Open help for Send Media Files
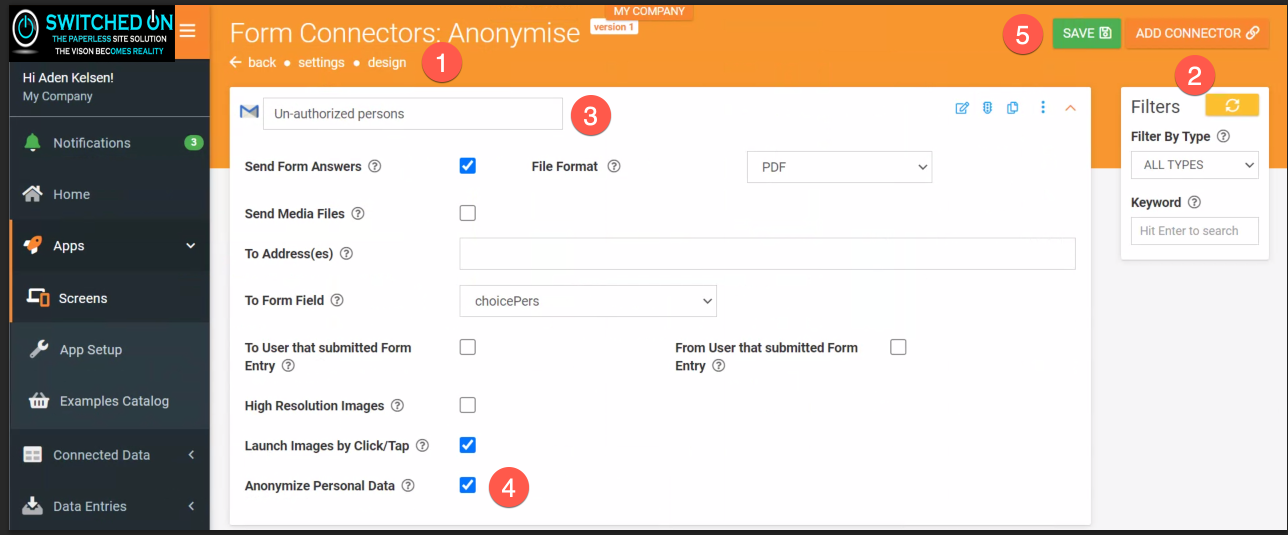Screen dimensions: 1288x535 pyautogui.click(x=358, y=213)
